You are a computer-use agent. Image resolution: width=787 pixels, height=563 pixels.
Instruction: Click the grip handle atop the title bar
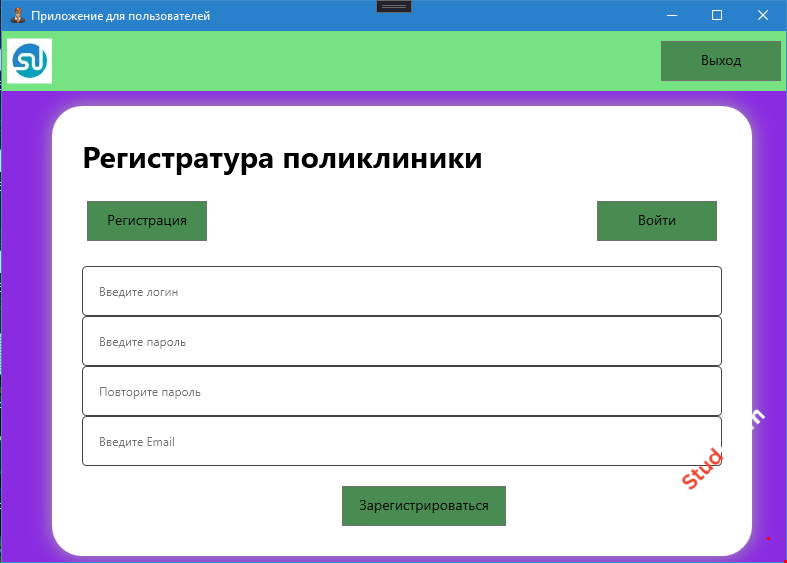pos(394,6)
